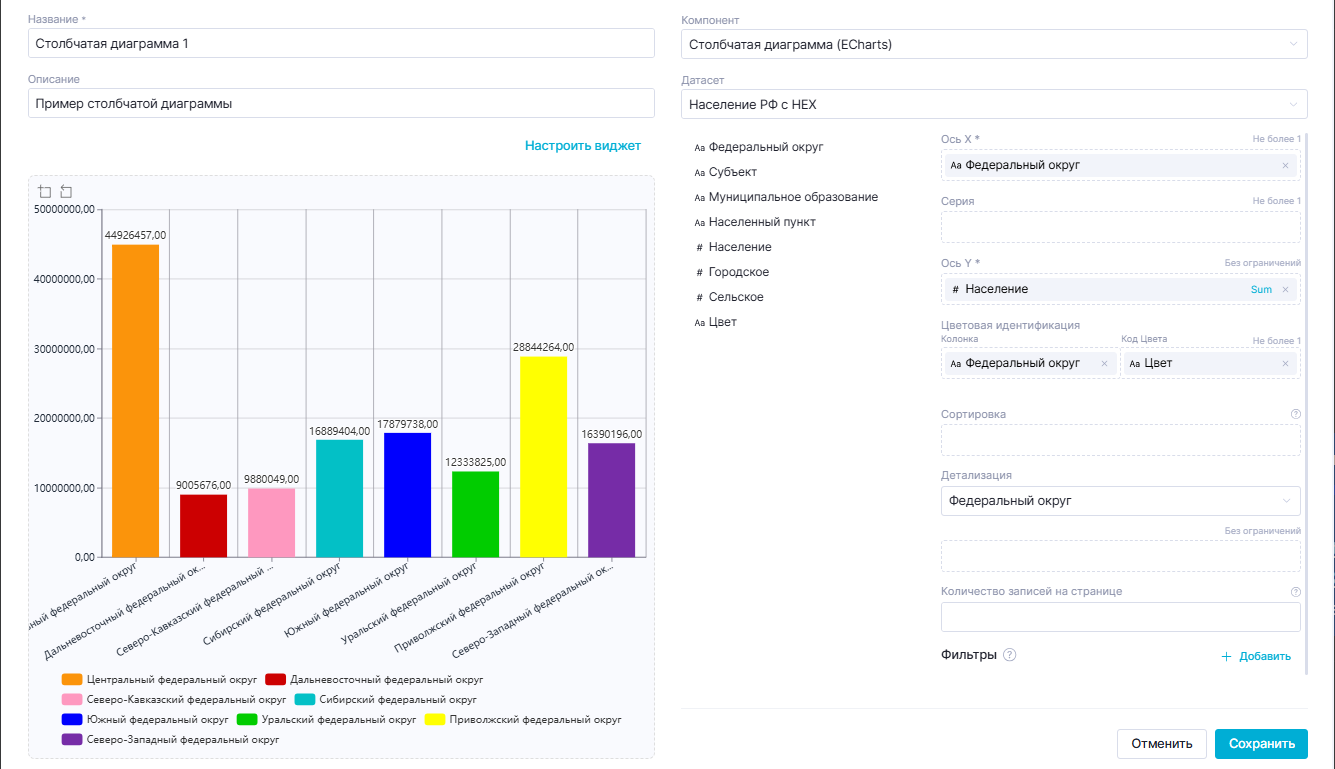Click help icon for Количество записей на странице
The image size is (1335, 769).
pyautogui.click(x=1296, y=591)
